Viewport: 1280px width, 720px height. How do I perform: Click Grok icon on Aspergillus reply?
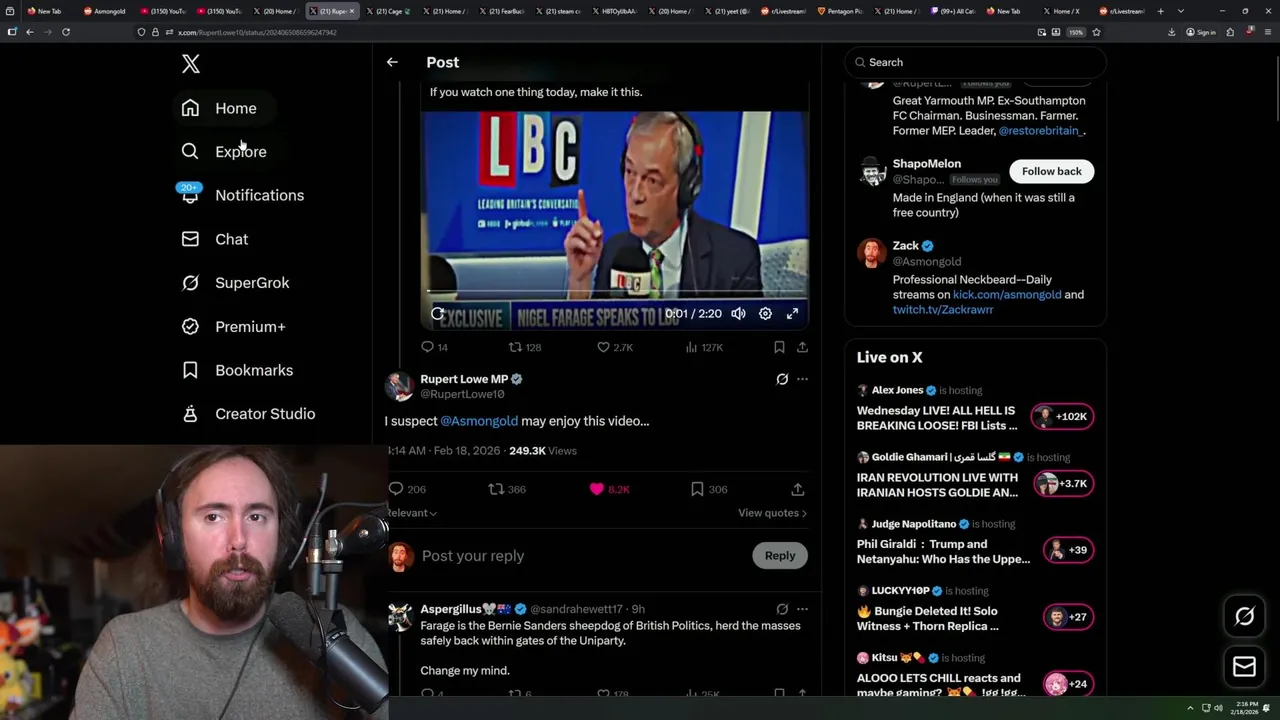coord(782,609)
